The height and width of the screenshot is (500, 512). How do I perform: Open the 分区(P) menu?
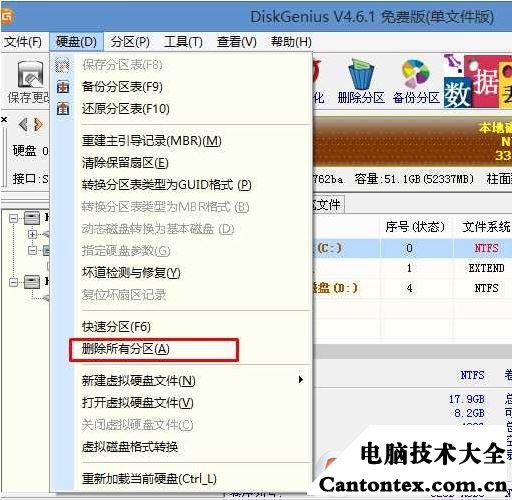tap(130, 42)
